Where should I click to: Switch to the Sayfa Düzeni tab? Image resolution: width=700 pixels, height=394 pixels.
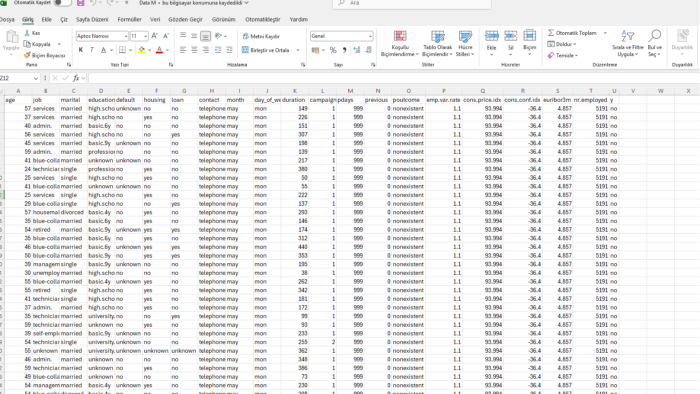(x=92, y=20)
